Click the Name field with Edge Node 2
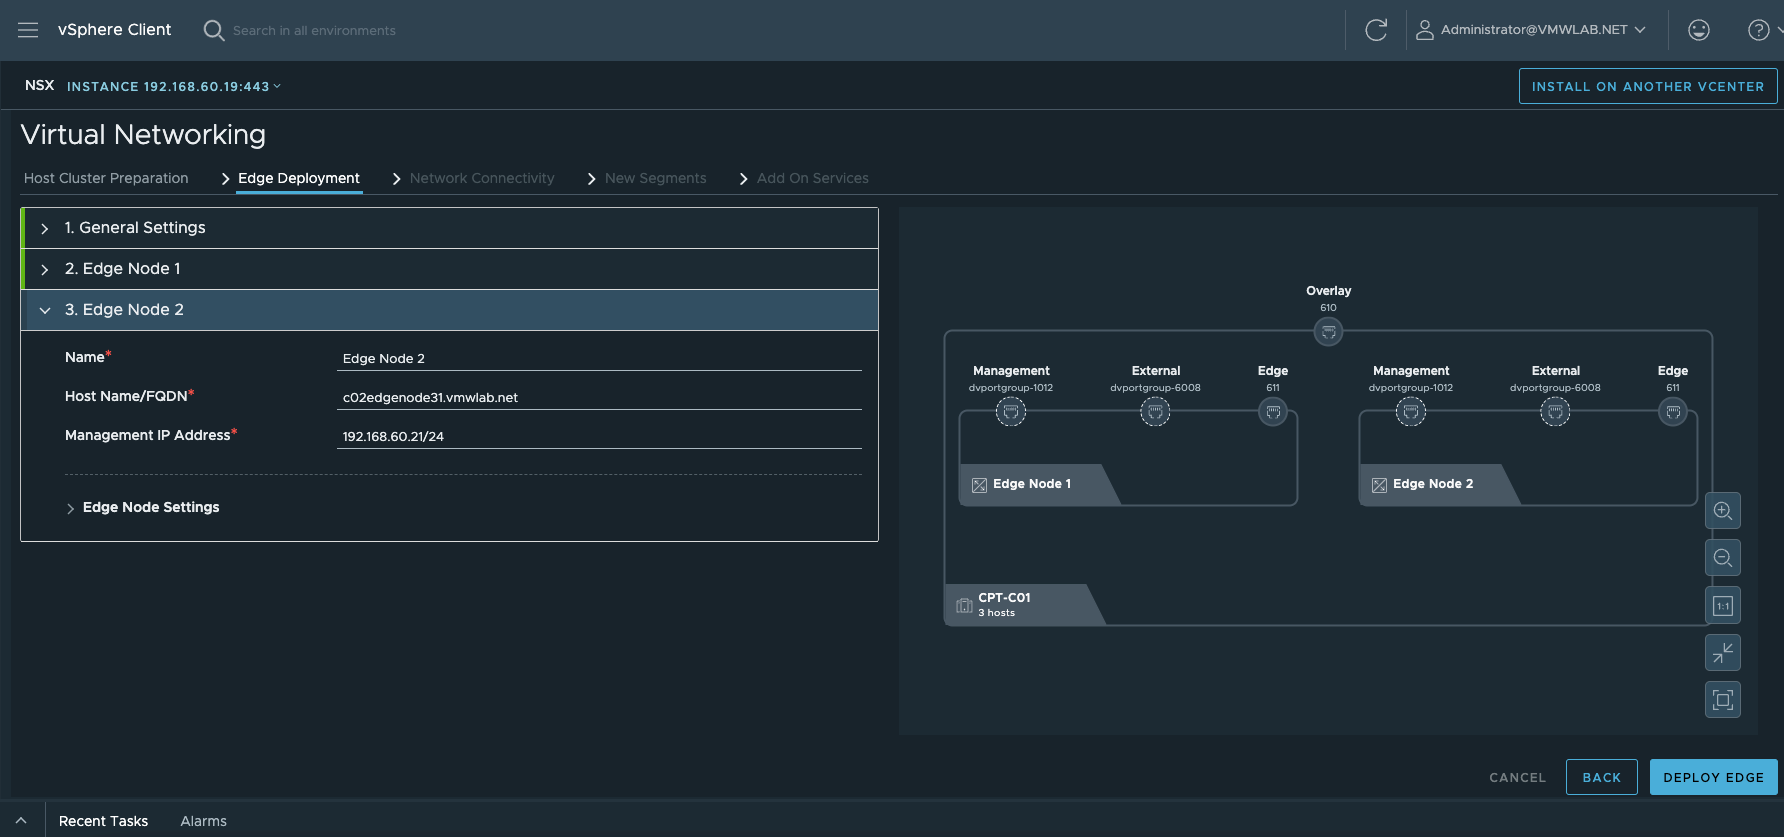This screenshot has height=837, width=1784. coord(599,358)
